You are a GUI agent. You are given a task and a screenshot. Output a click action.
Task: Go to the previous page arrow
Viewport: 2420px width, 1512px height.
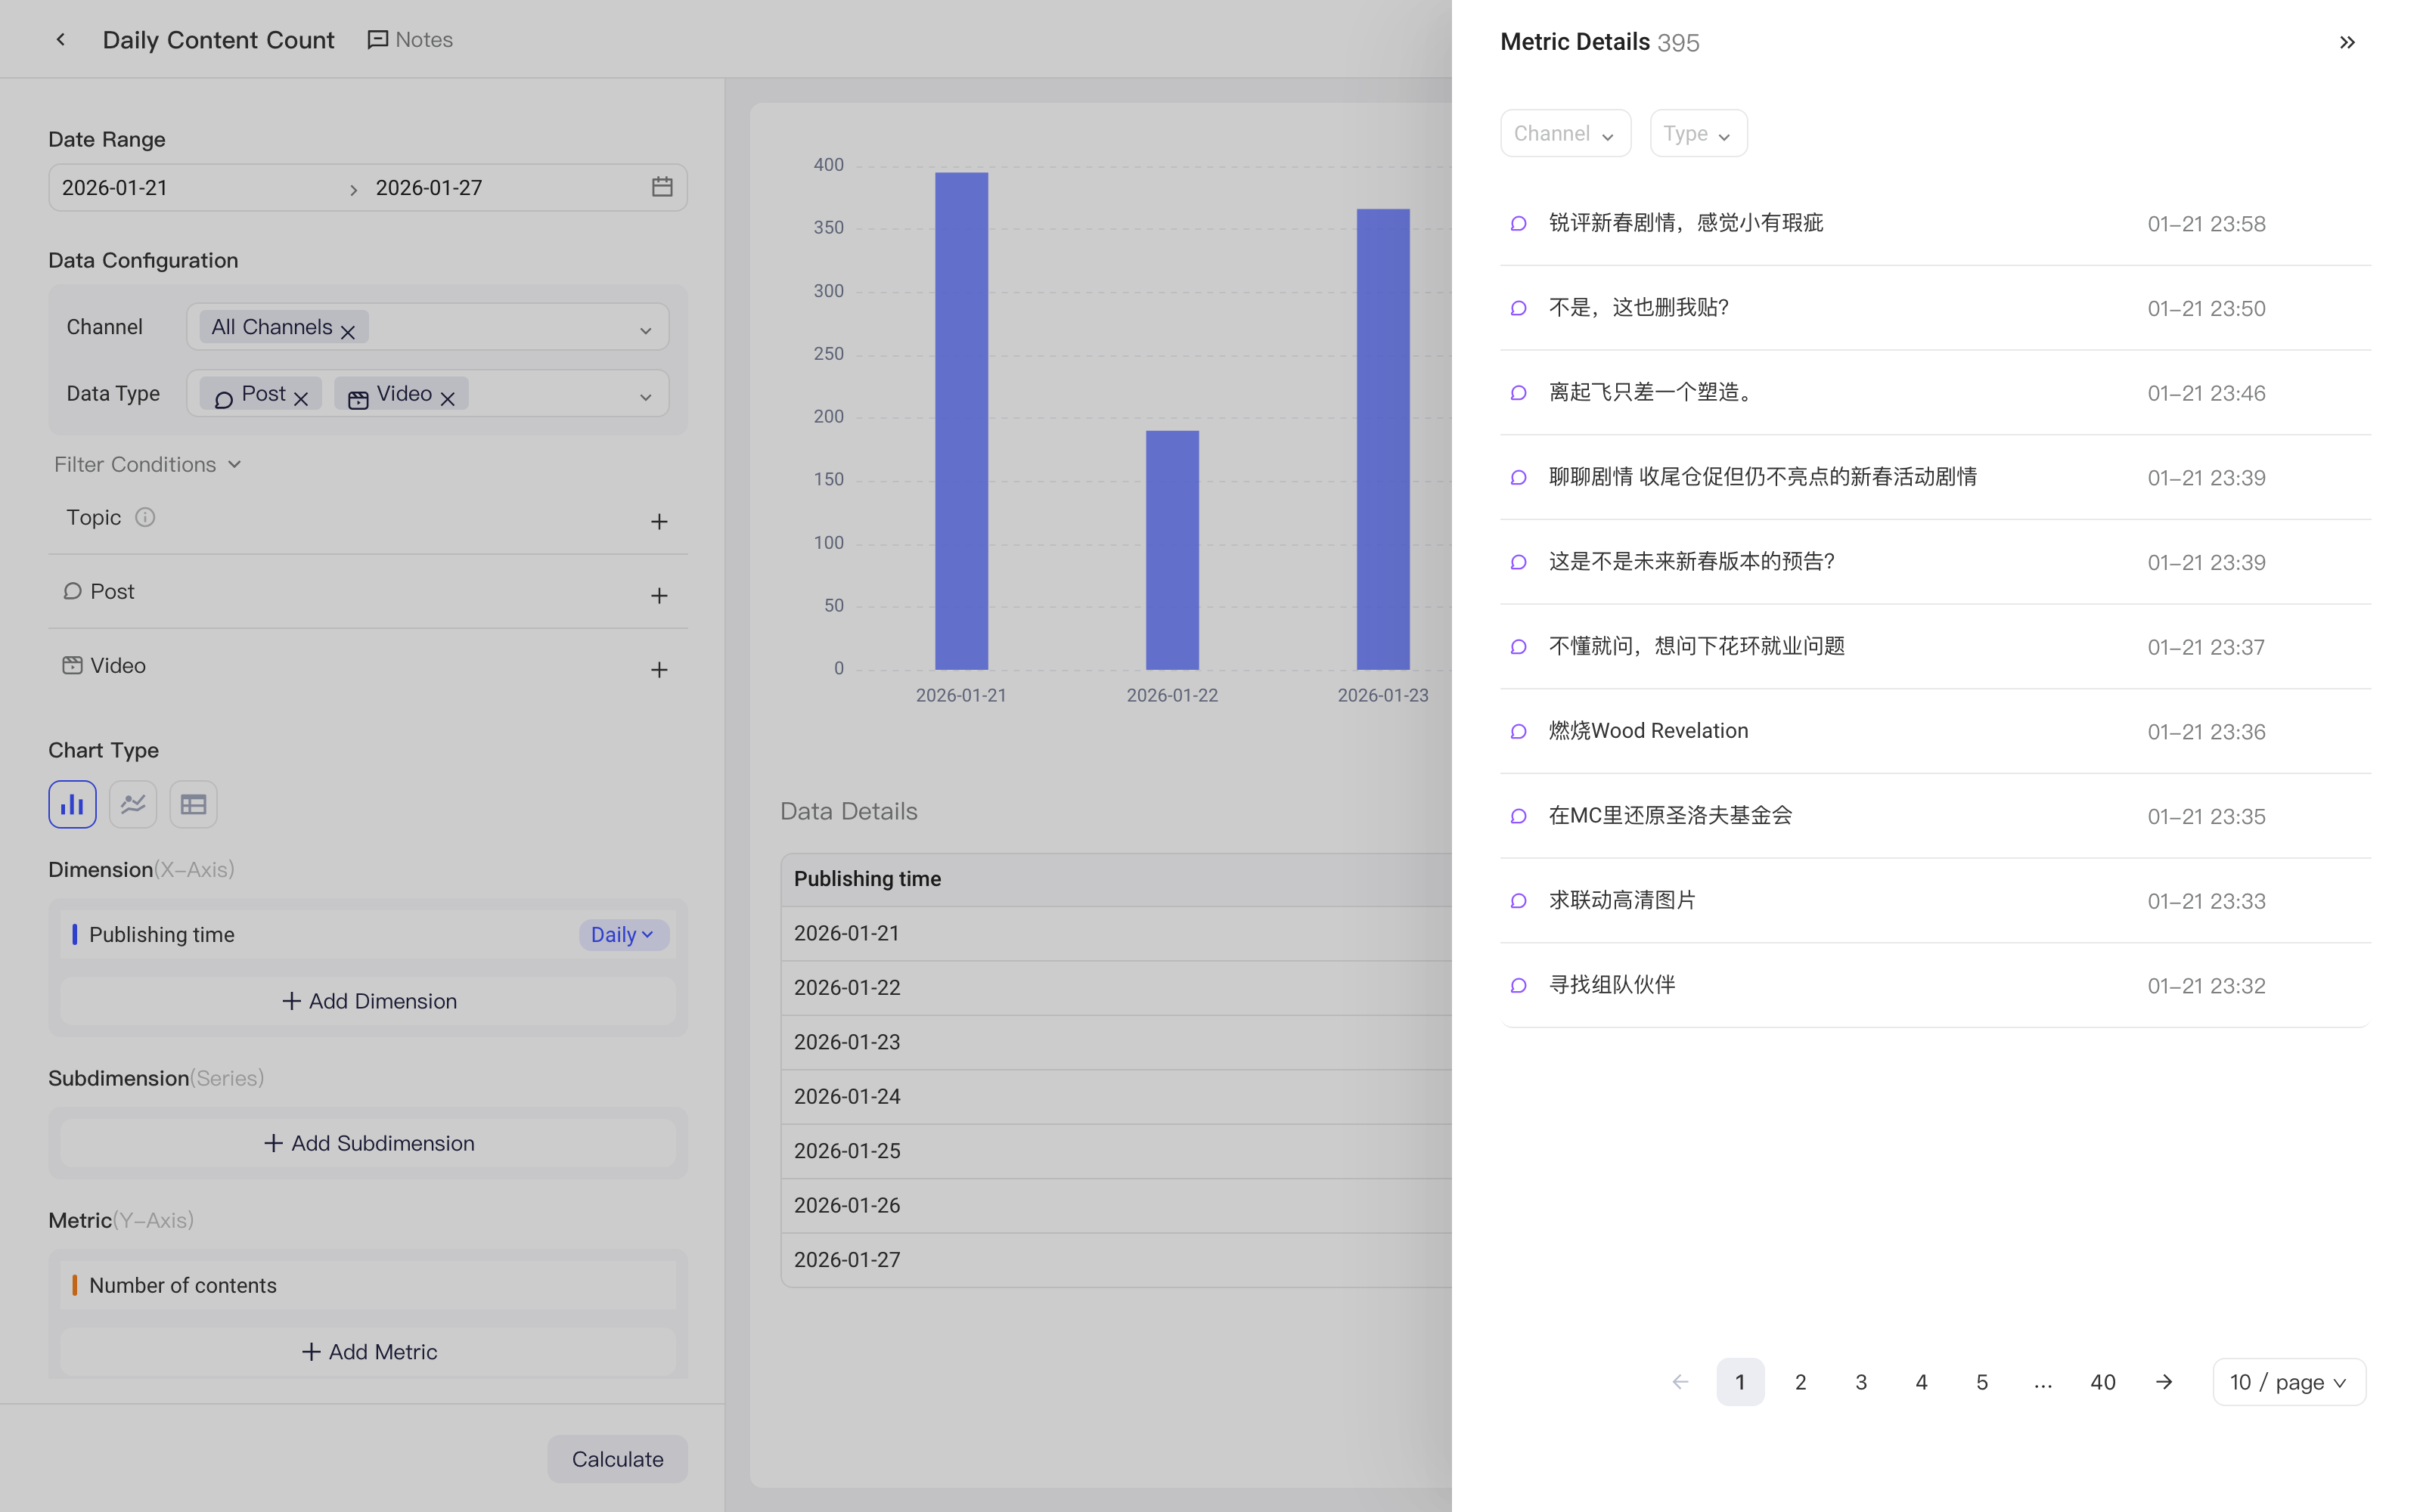click(x=1680, y=1381)
